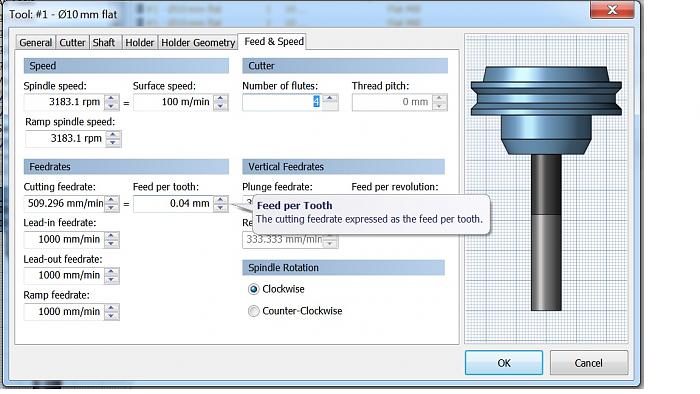Click the Vertical Feedrates section header
The height and width of the screenshot is (394, 700).
tap(343, 167)
